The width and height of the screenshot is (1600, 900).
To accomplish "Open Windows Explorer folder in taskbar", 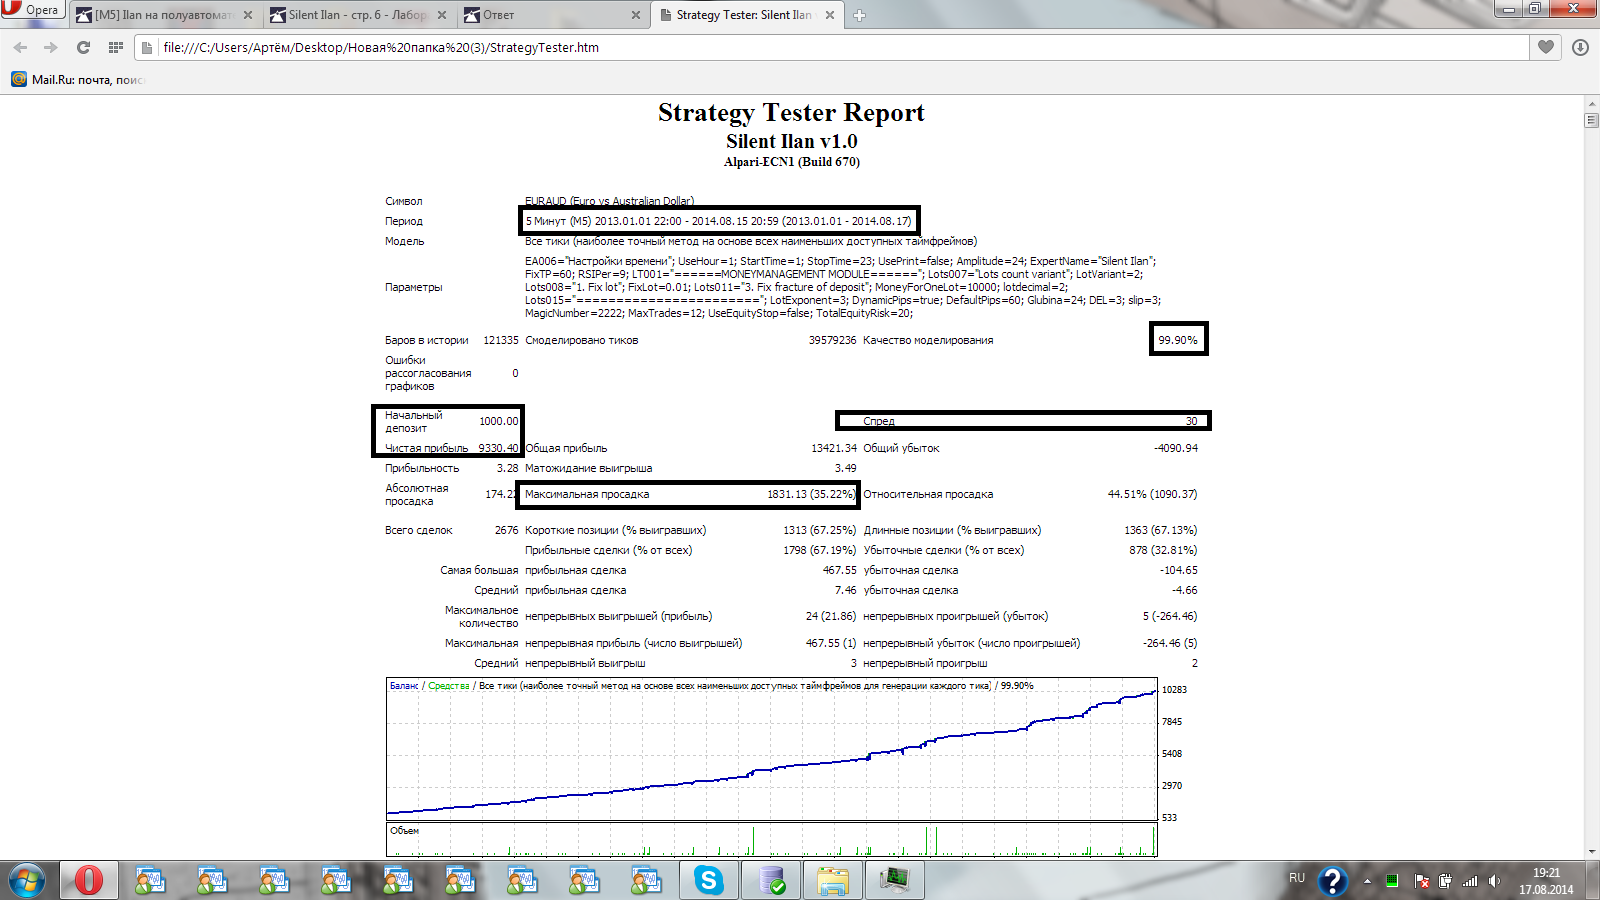I will point(833,880).
